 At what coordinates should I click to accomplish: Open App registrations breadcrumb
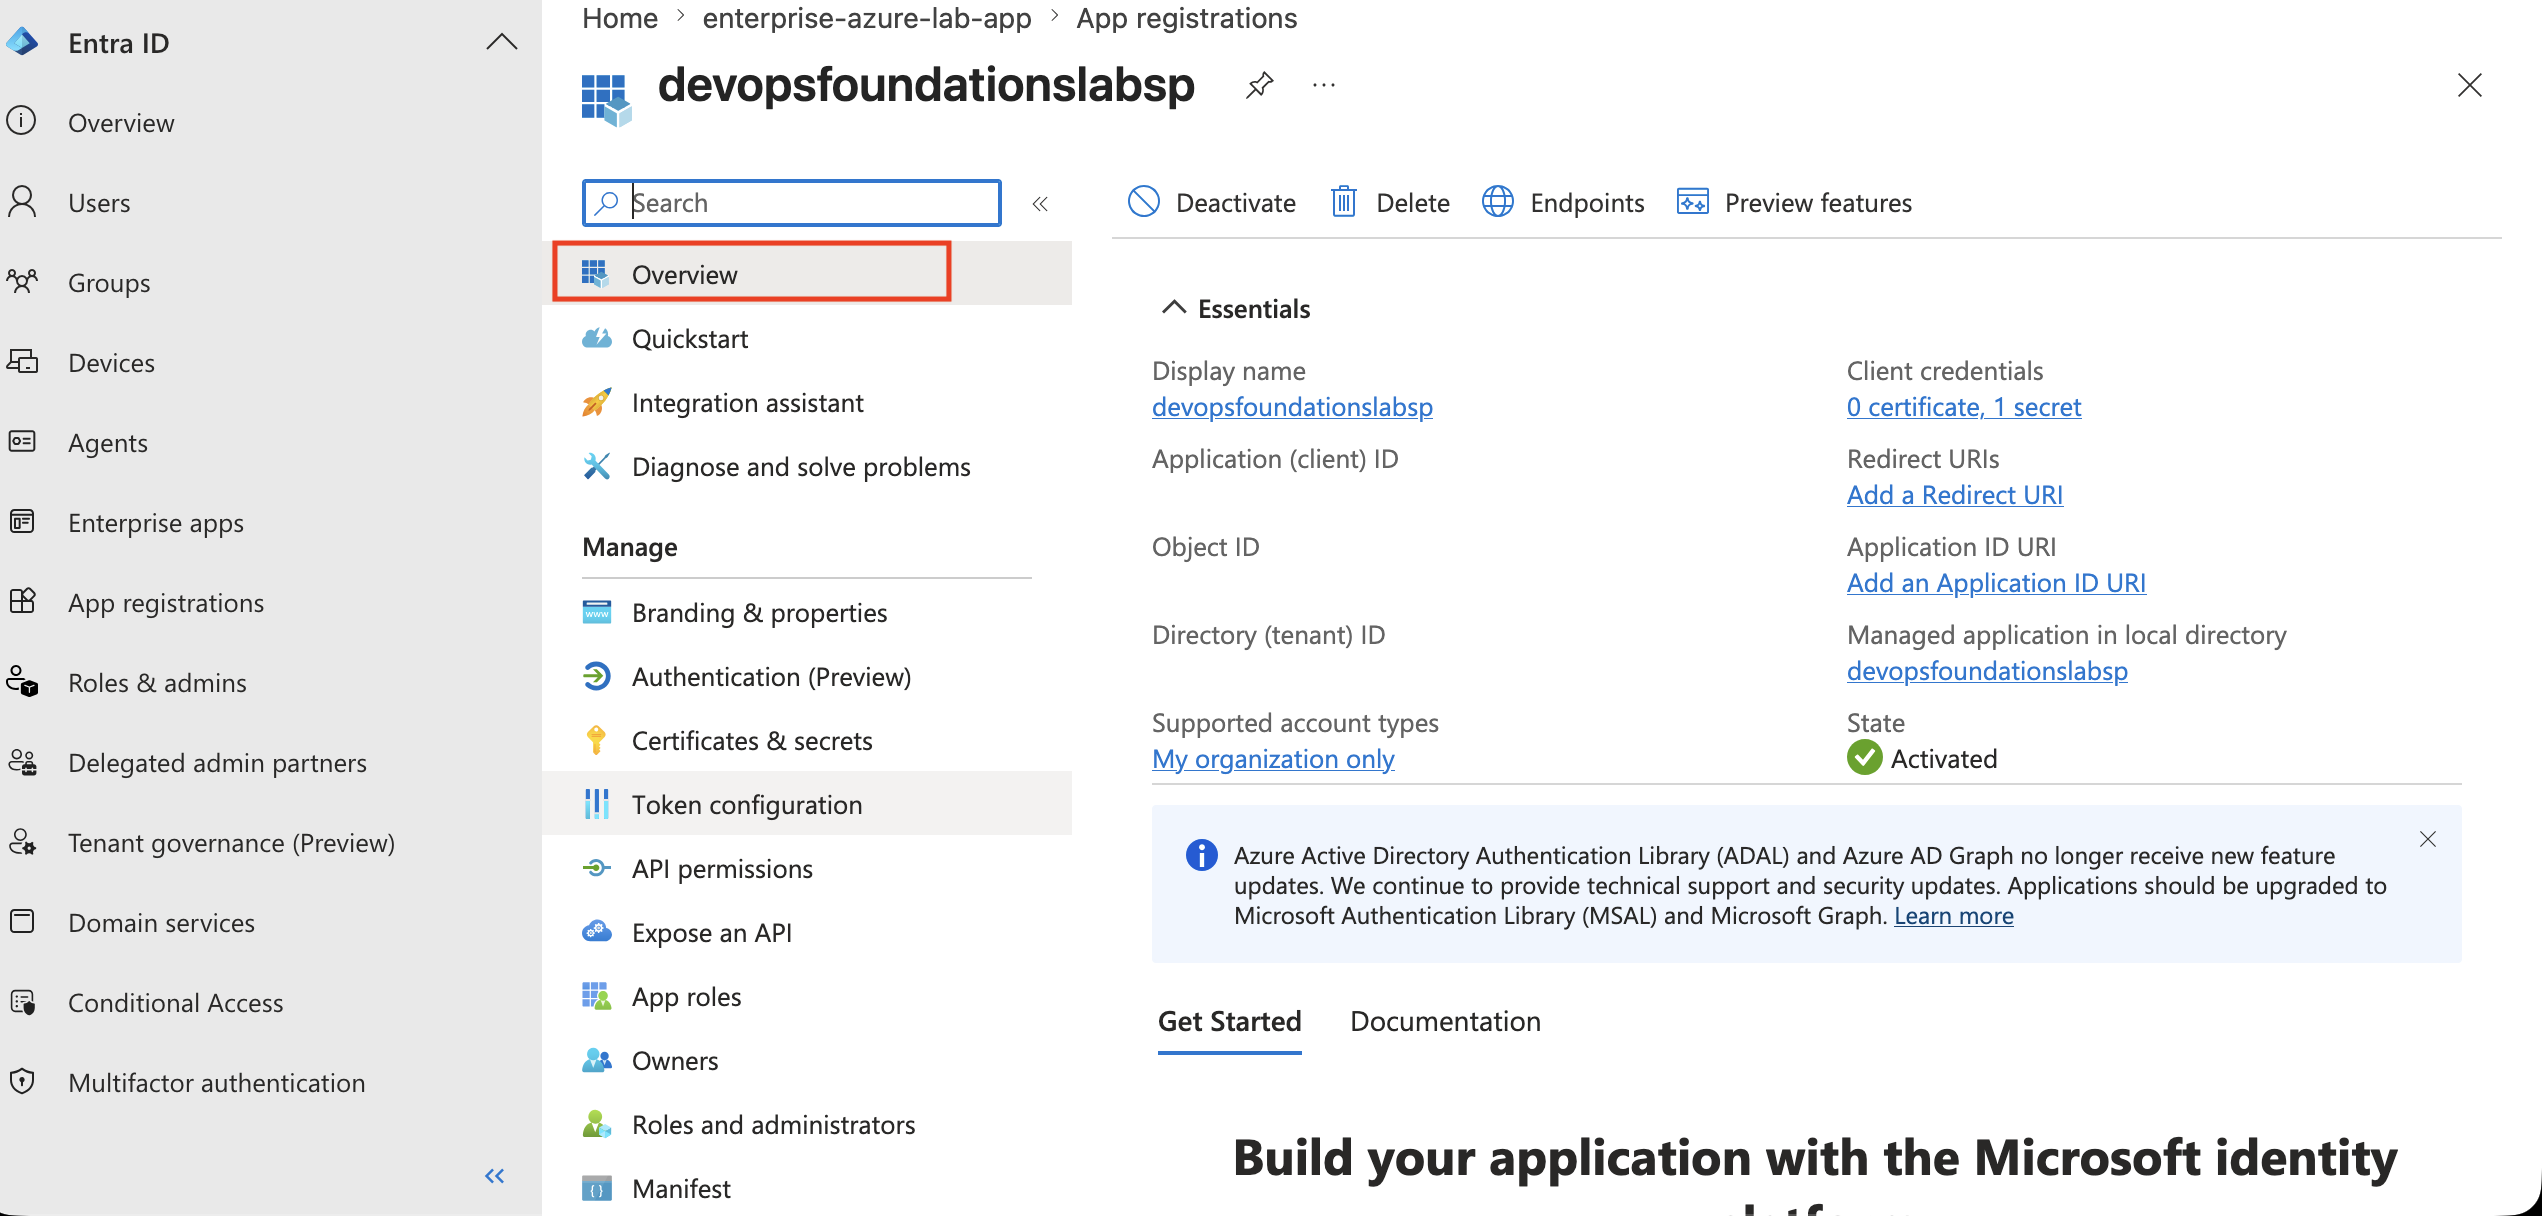(1186, 18)
